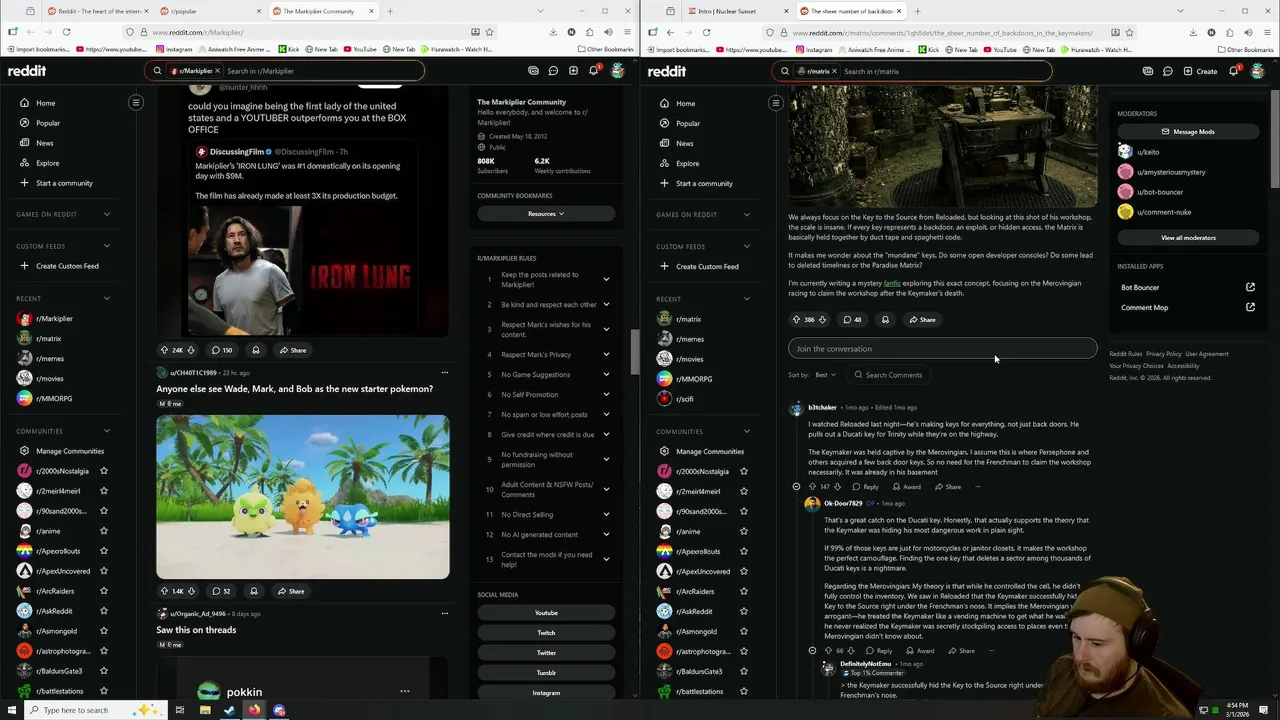Give award to the Iron Lung post

tap(256, 350)
